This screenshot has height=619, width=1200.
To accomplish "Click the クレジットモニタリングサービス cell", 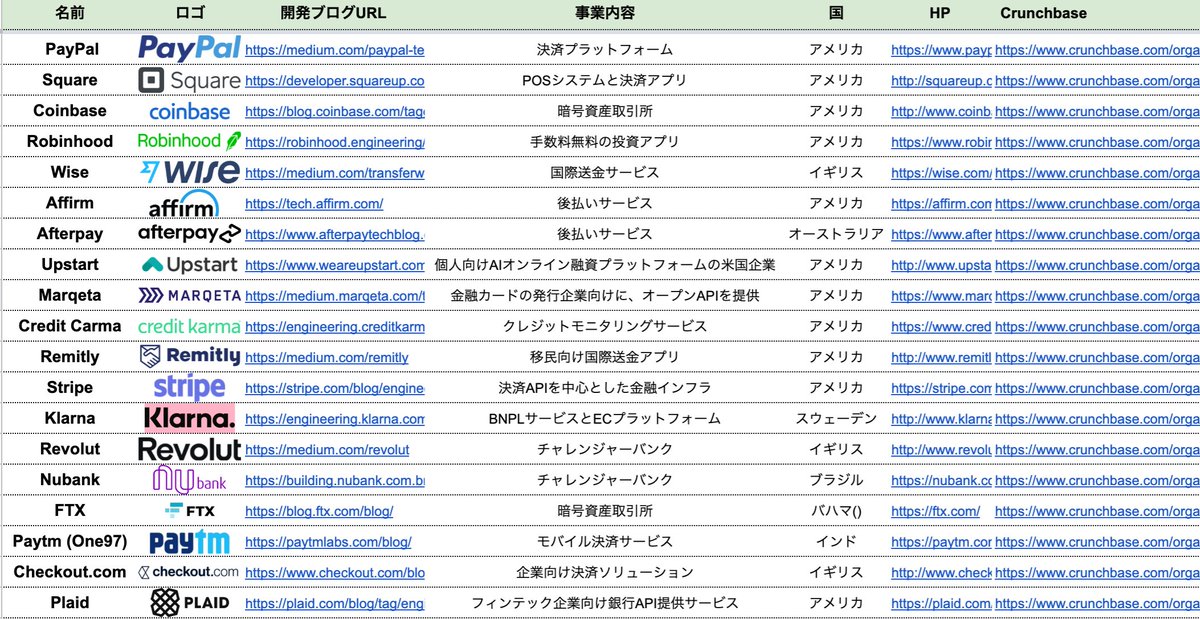I will [605, 326].
